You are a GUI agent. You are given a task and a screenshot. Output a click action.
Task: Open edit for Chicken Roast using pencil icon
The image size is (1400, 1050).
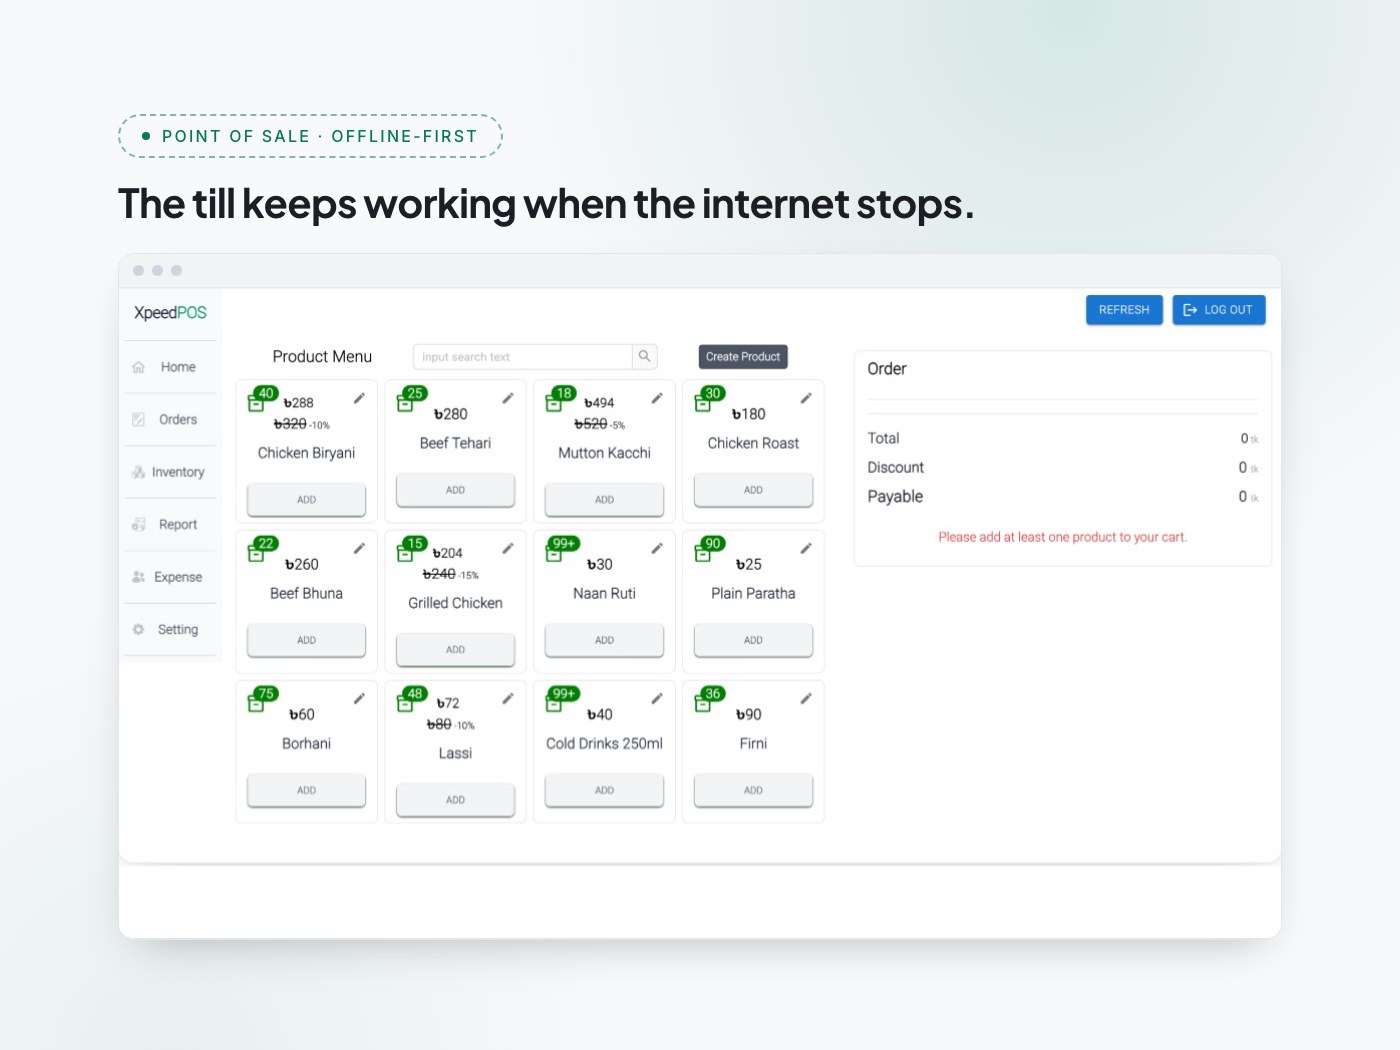(806, 398)
